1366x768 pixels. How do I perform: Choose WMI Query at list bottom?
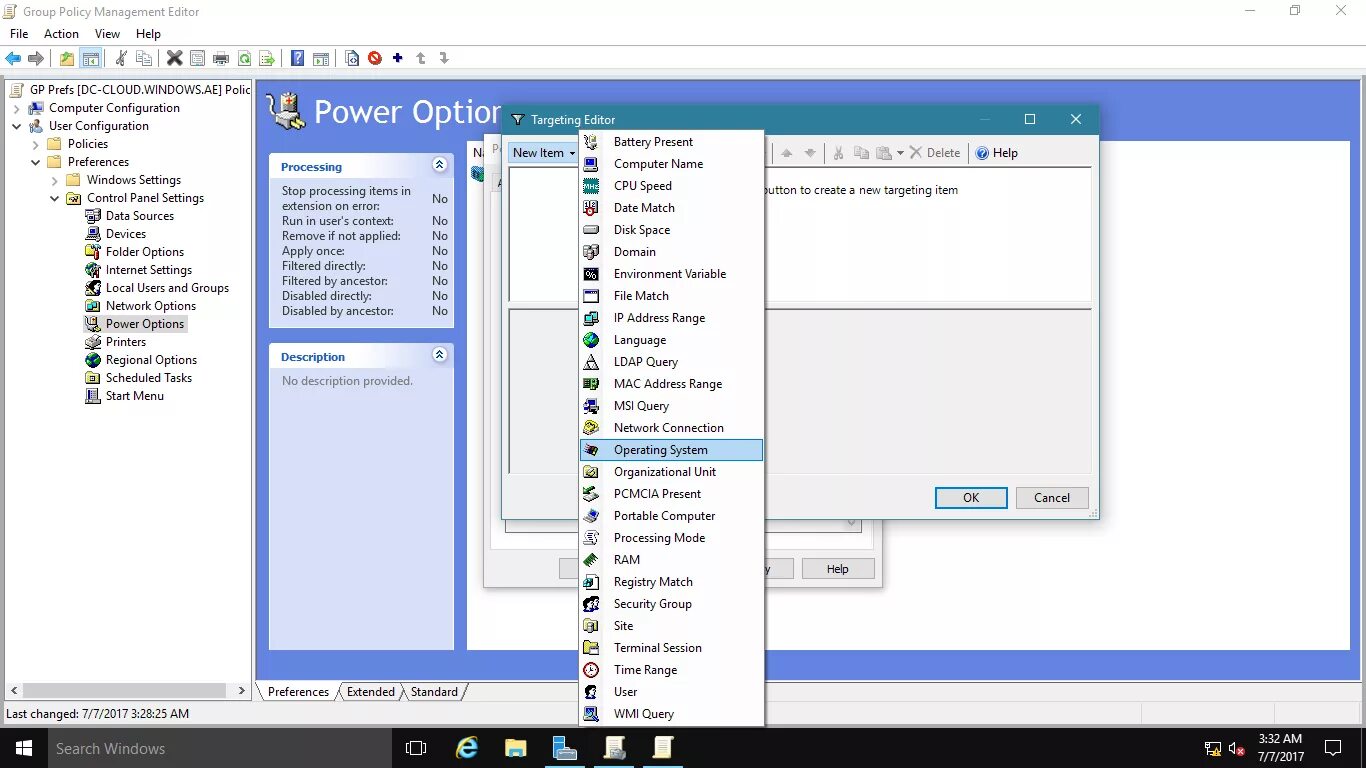pos(671,714)
